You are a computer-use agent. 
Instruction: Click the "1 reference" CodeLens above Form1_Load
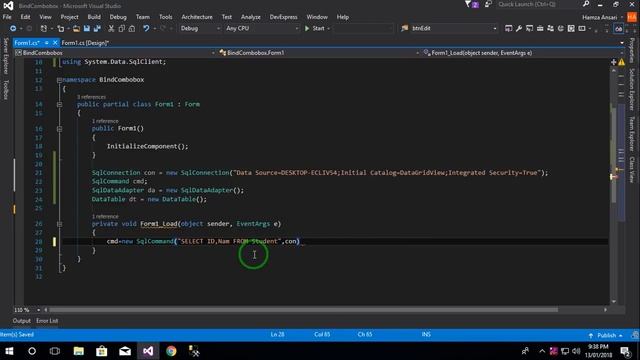105,217
